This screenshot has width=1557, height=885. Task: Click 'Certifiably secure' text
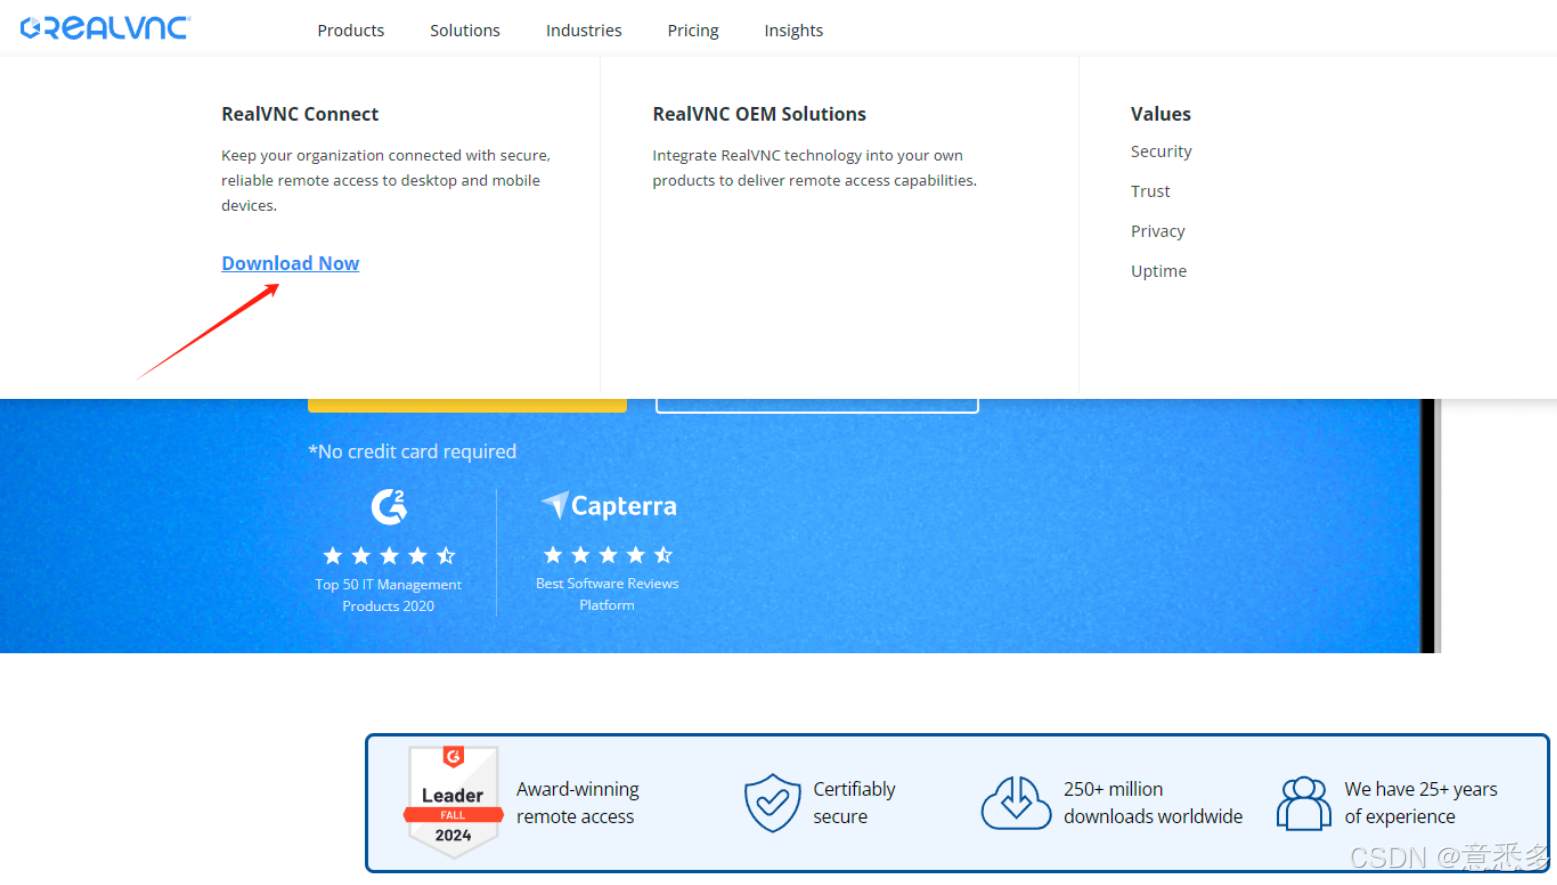coord(854,803)
